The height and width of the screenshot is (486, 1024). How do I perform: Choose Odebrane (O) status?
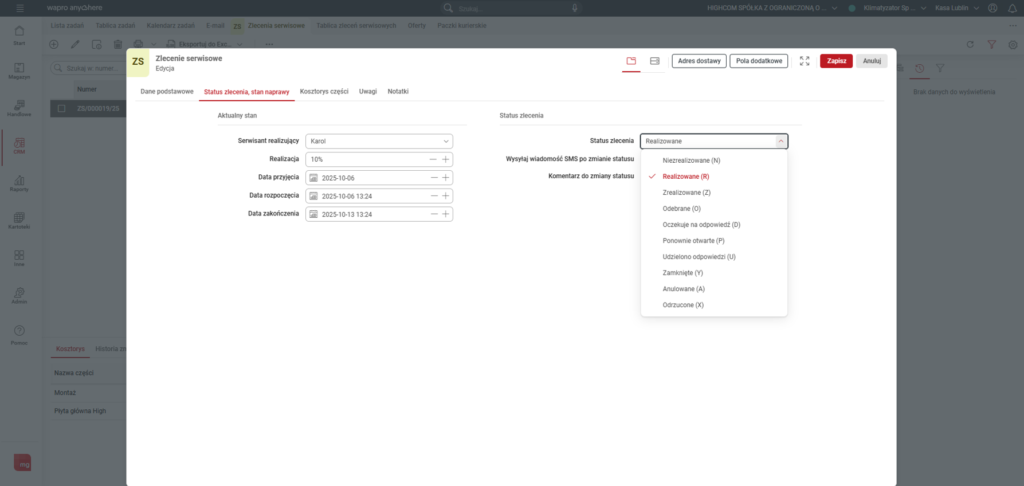point(714,208)
